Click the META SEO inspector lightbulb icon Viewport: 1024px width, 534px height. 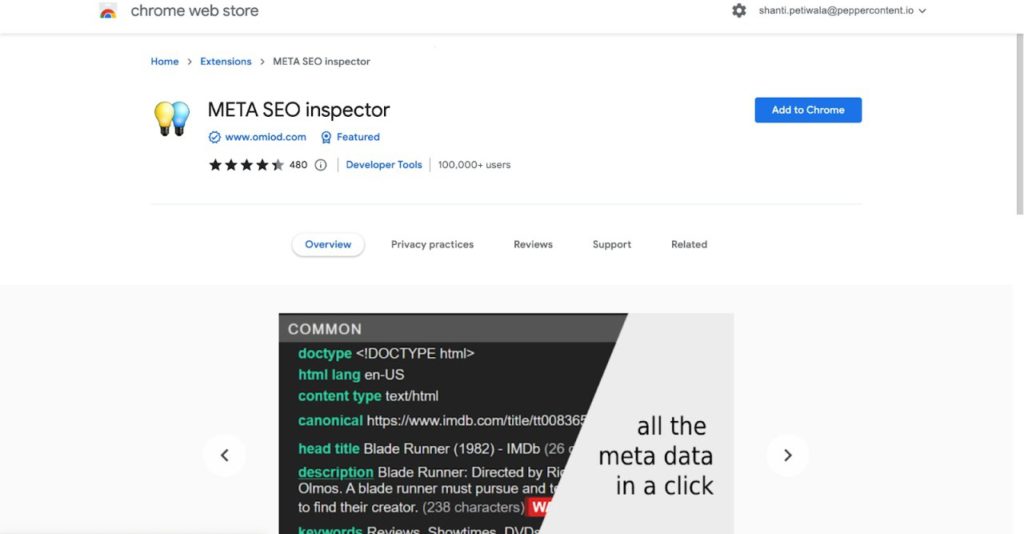(x=171, y=118)
